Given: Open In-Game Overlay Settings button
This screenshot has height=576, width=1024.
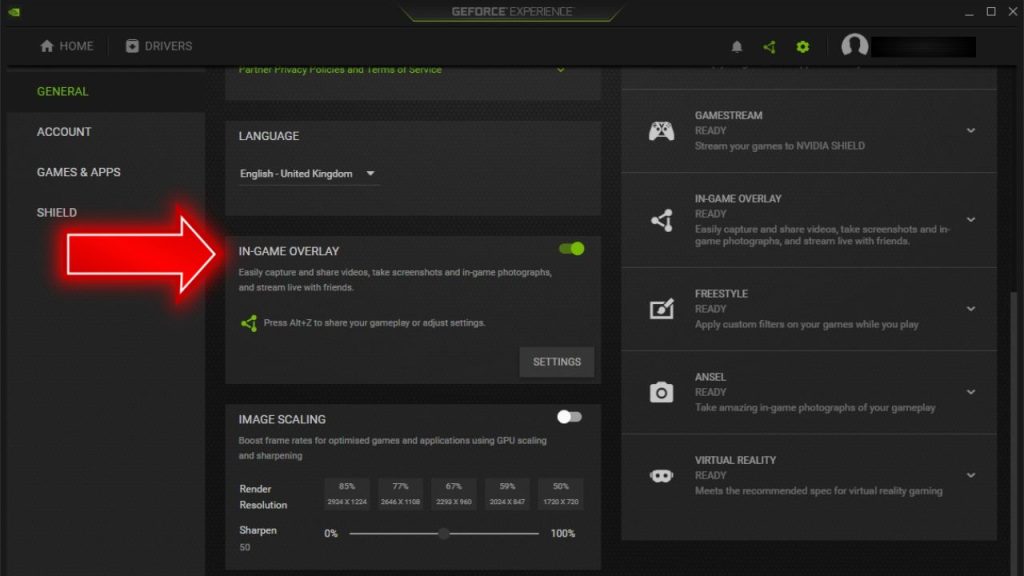Looking at the screenshot, I should point(556,362).
